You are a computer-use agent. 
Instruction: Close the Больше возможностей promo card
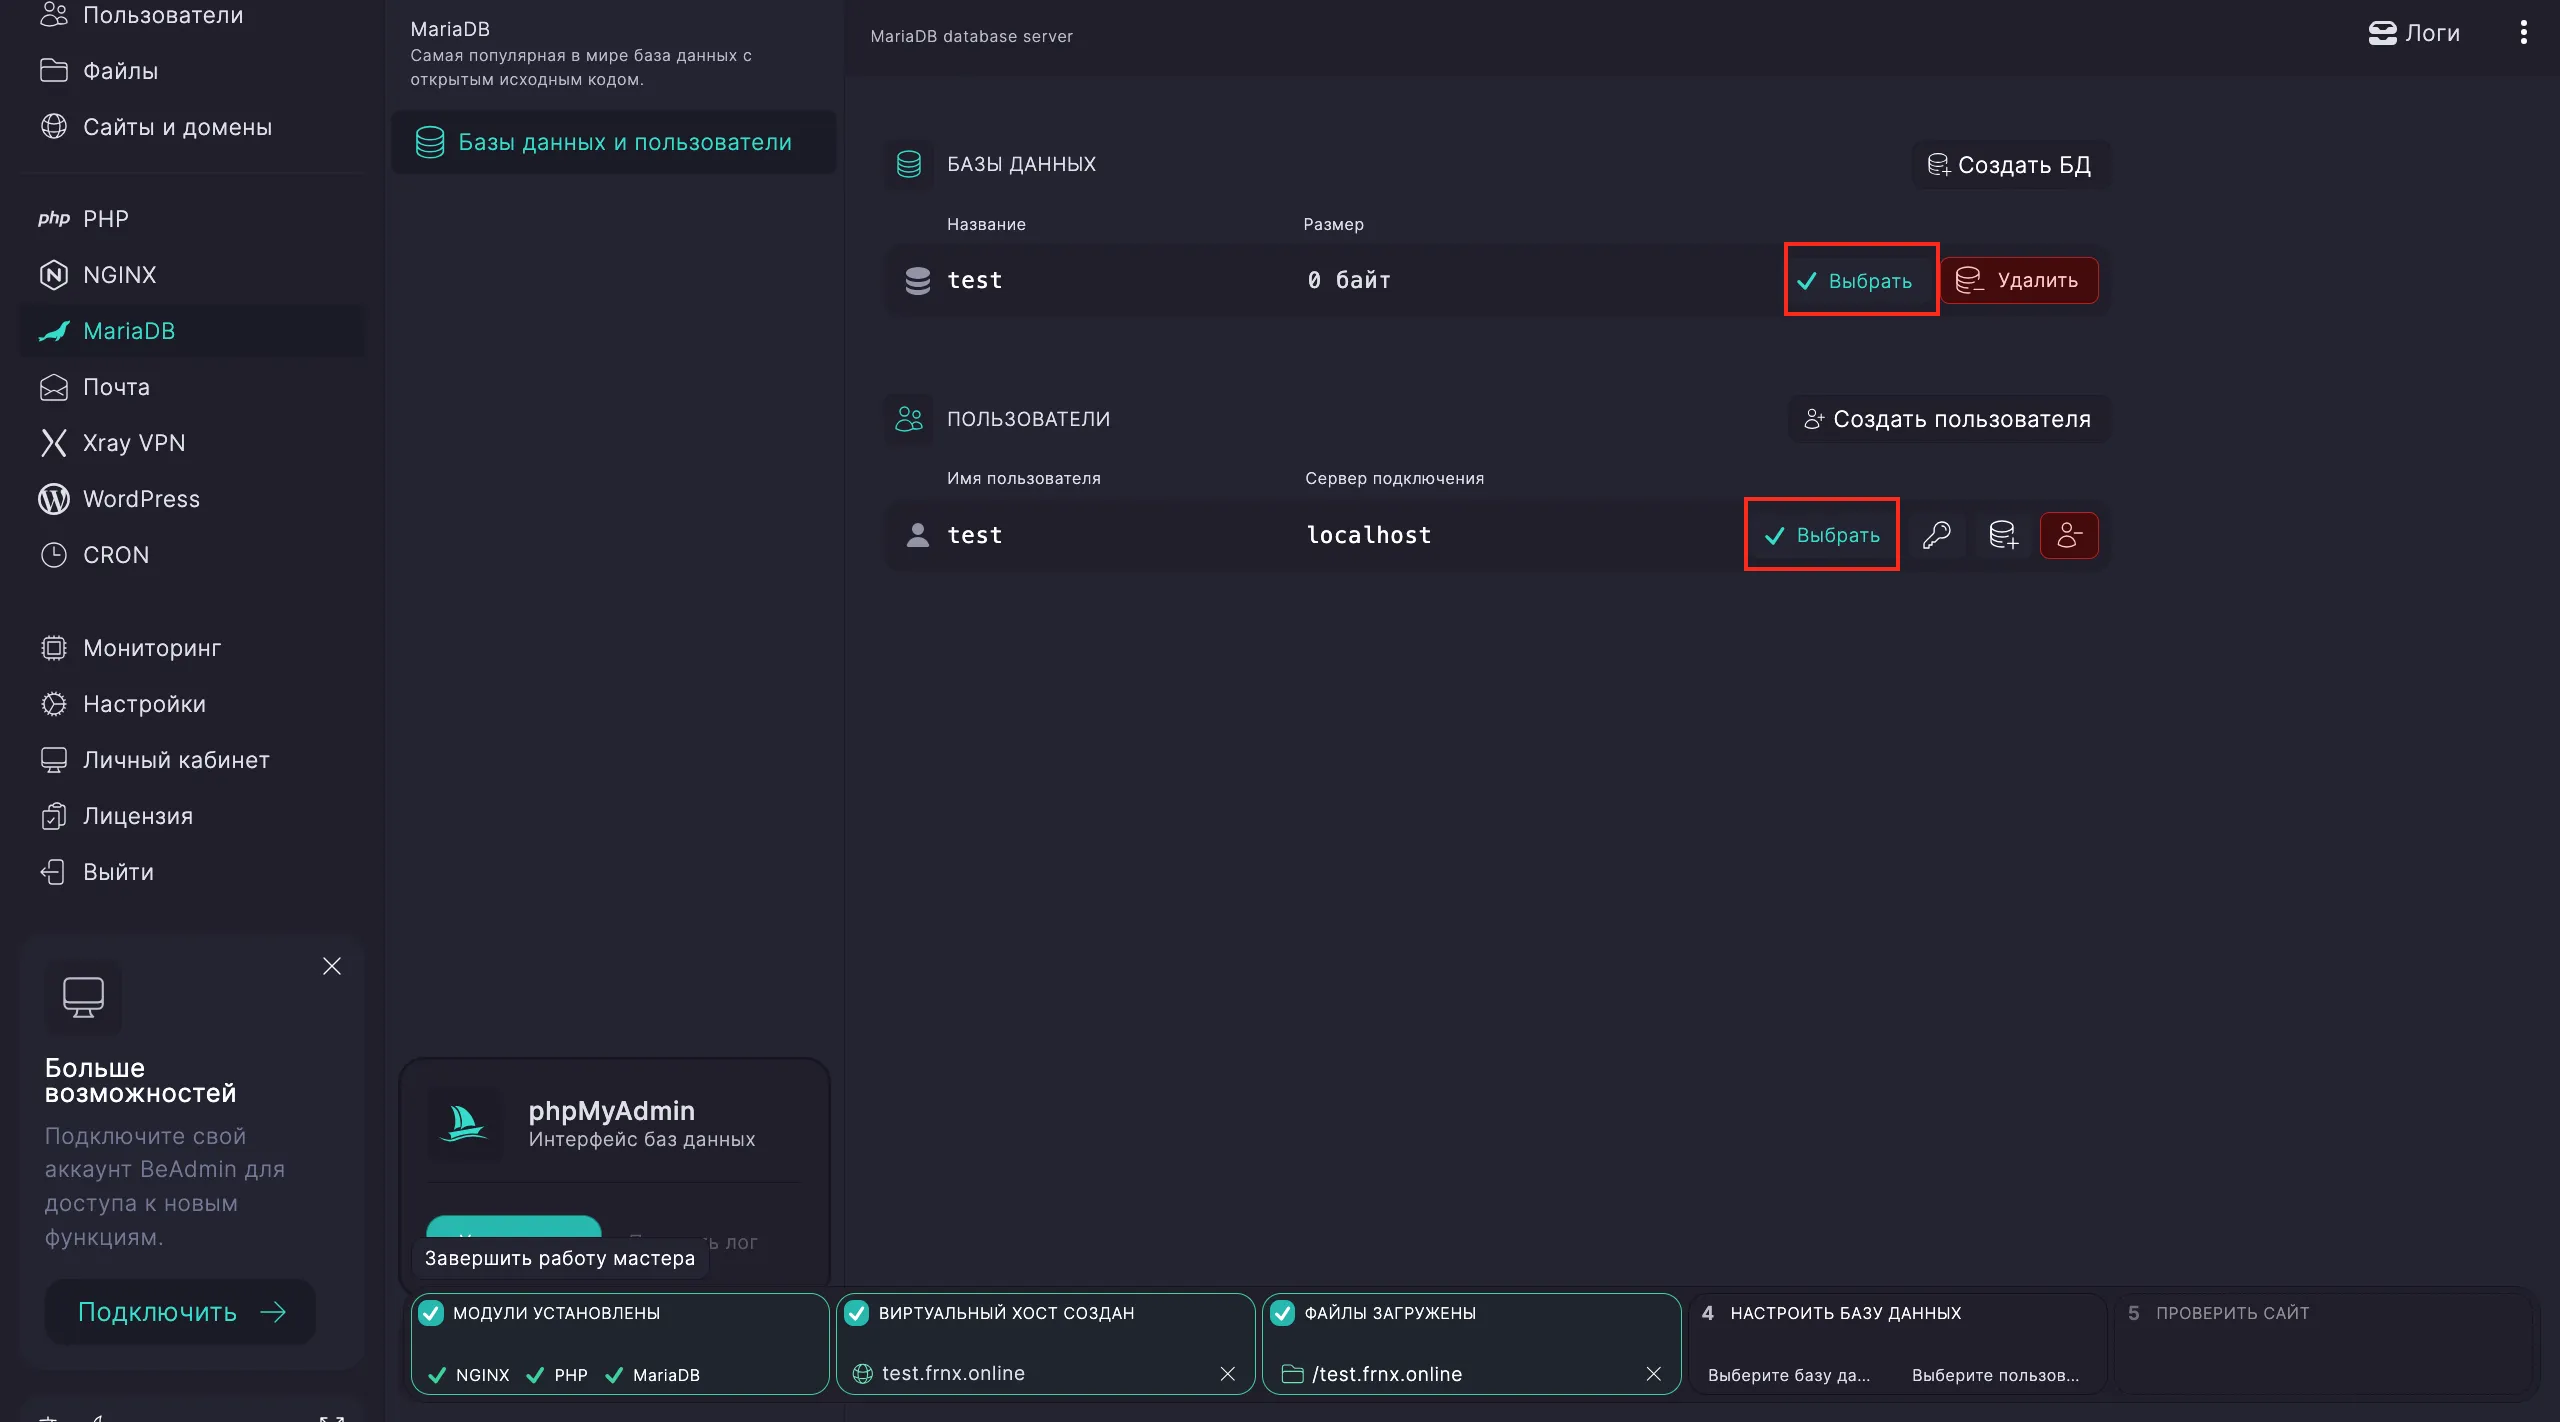coord(332,966)
